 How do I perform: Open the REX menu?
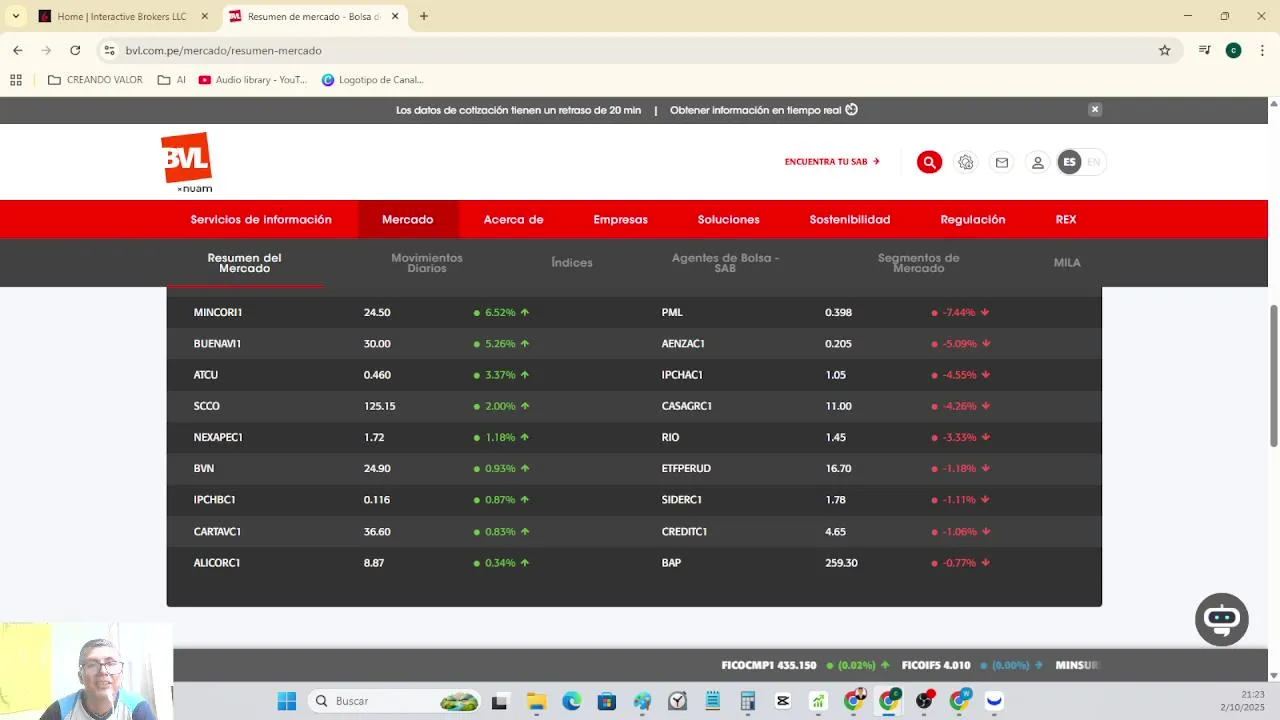click(x=1066, y=219)
